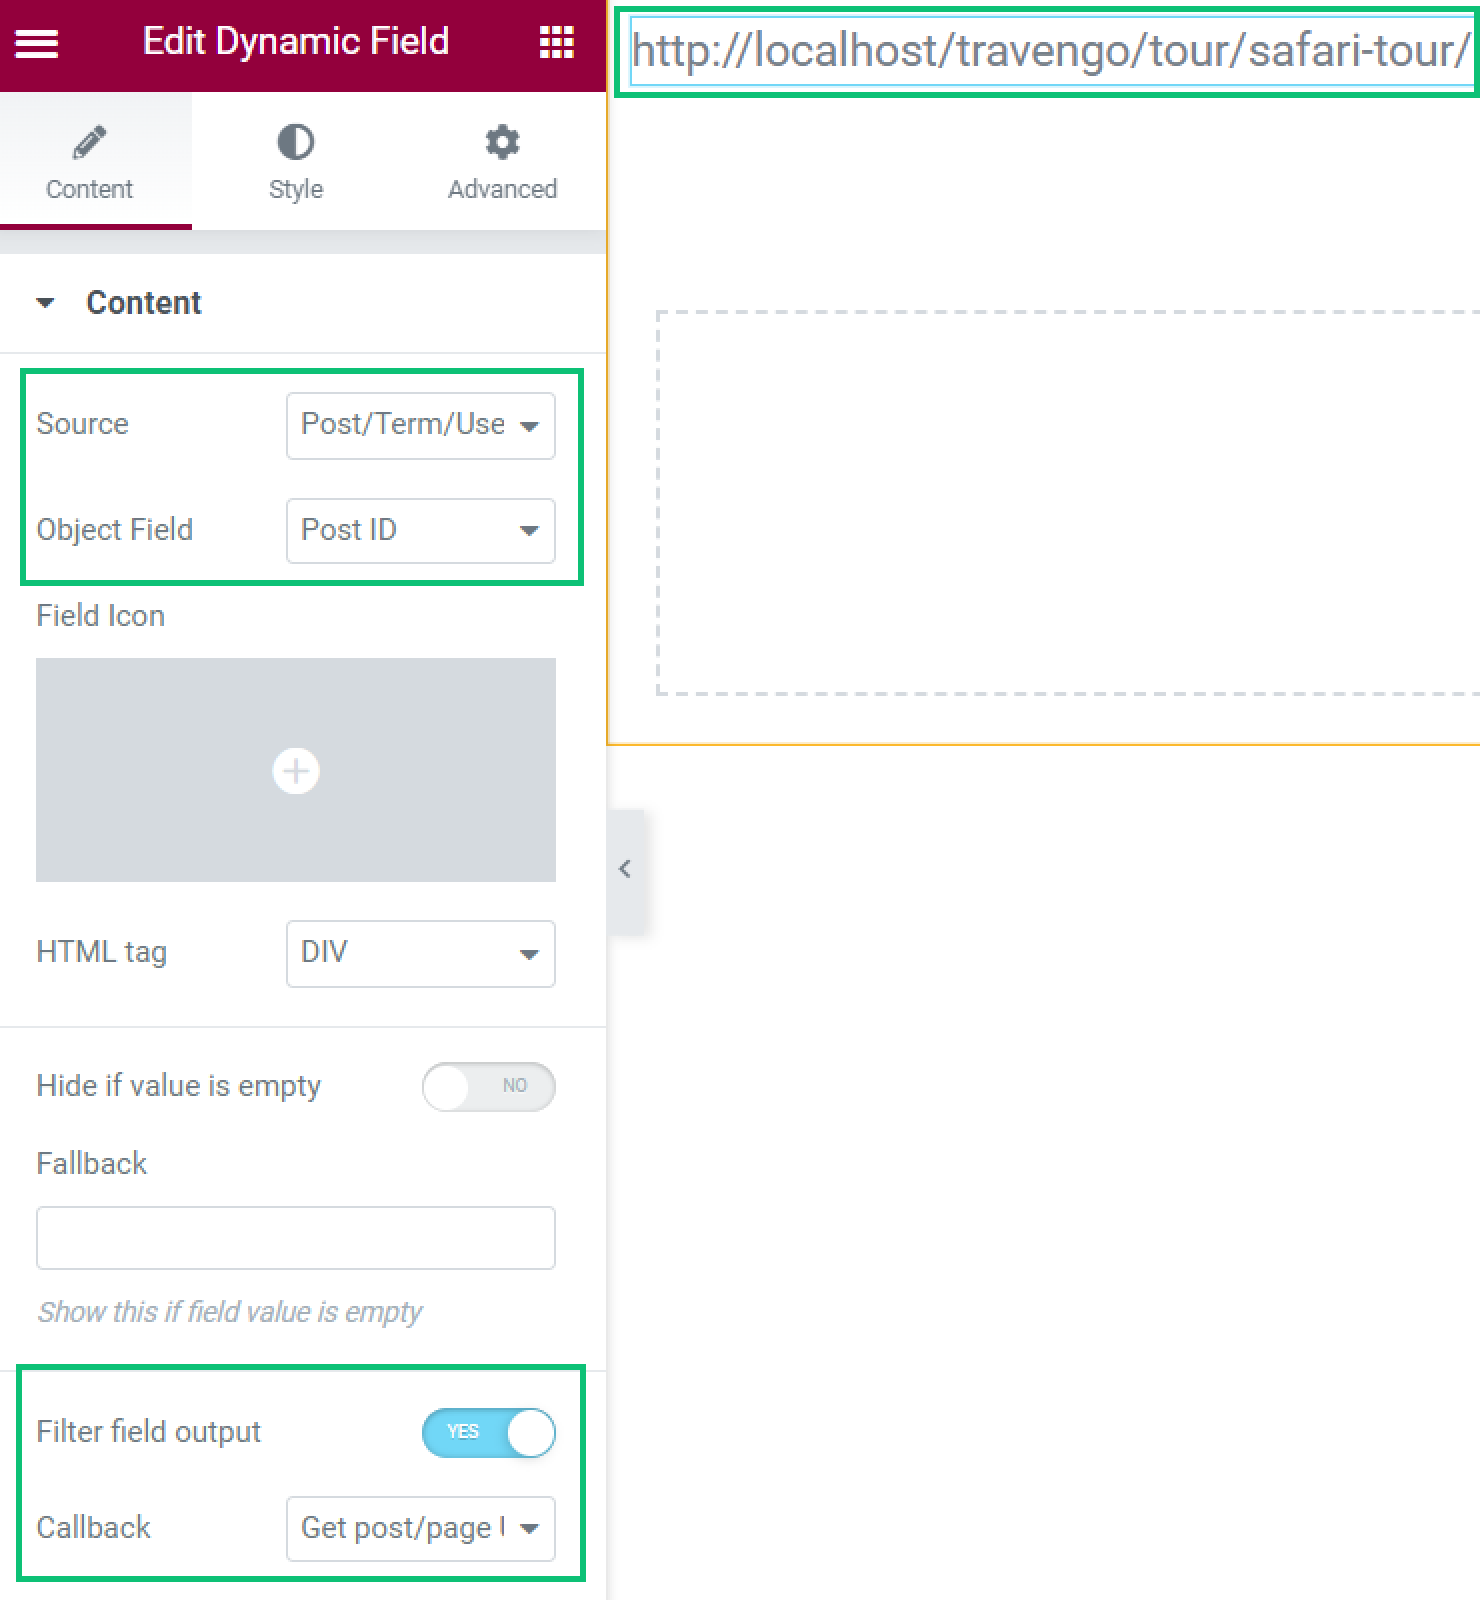Toggle Hide if value is empty
Viewport: 1480px width, 1600px height.
coord(488,1086)
